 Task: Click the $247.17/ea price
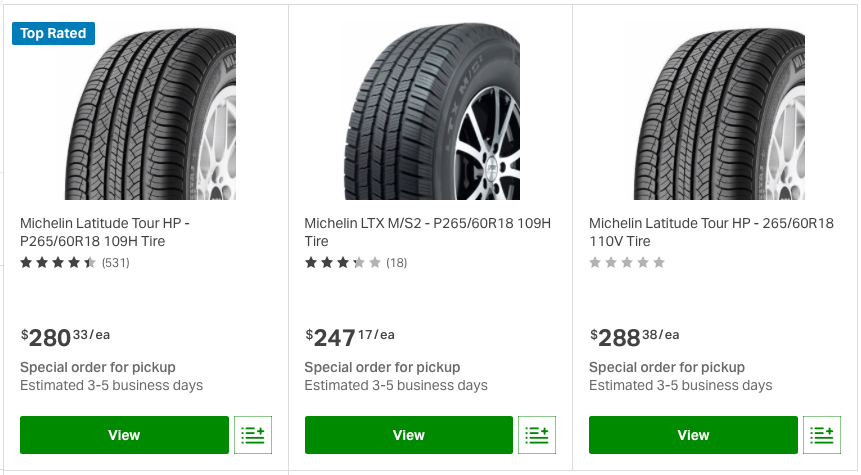(349, 338)
